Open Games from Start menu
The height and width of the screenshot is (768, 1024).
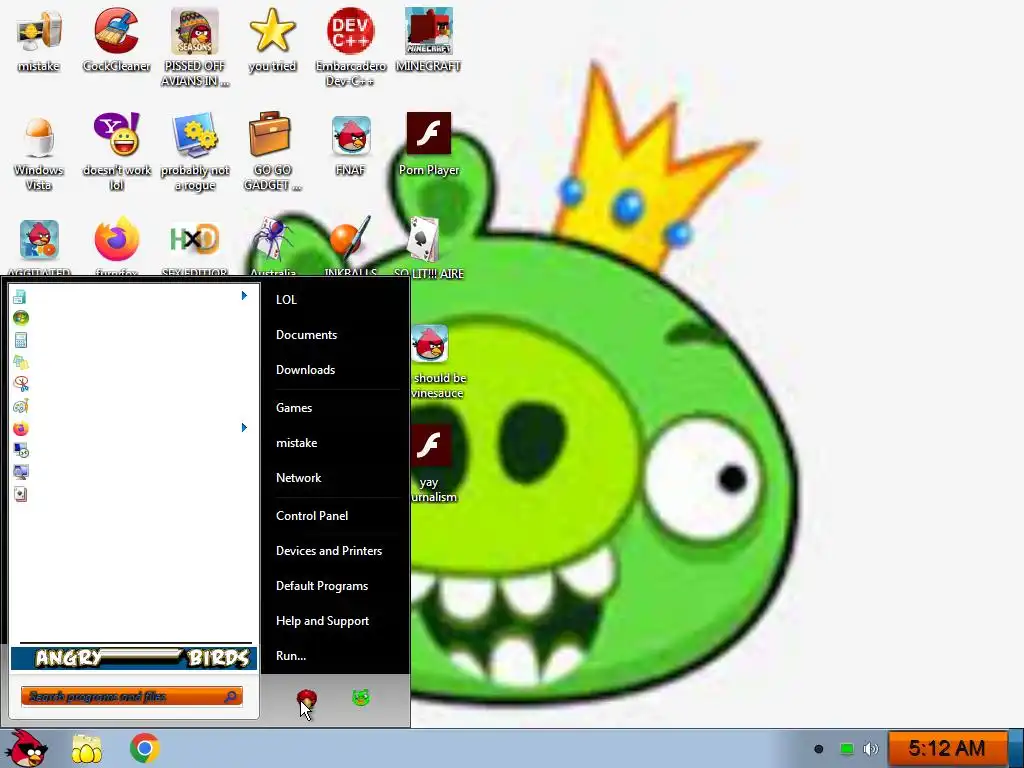tap(294, 408)
